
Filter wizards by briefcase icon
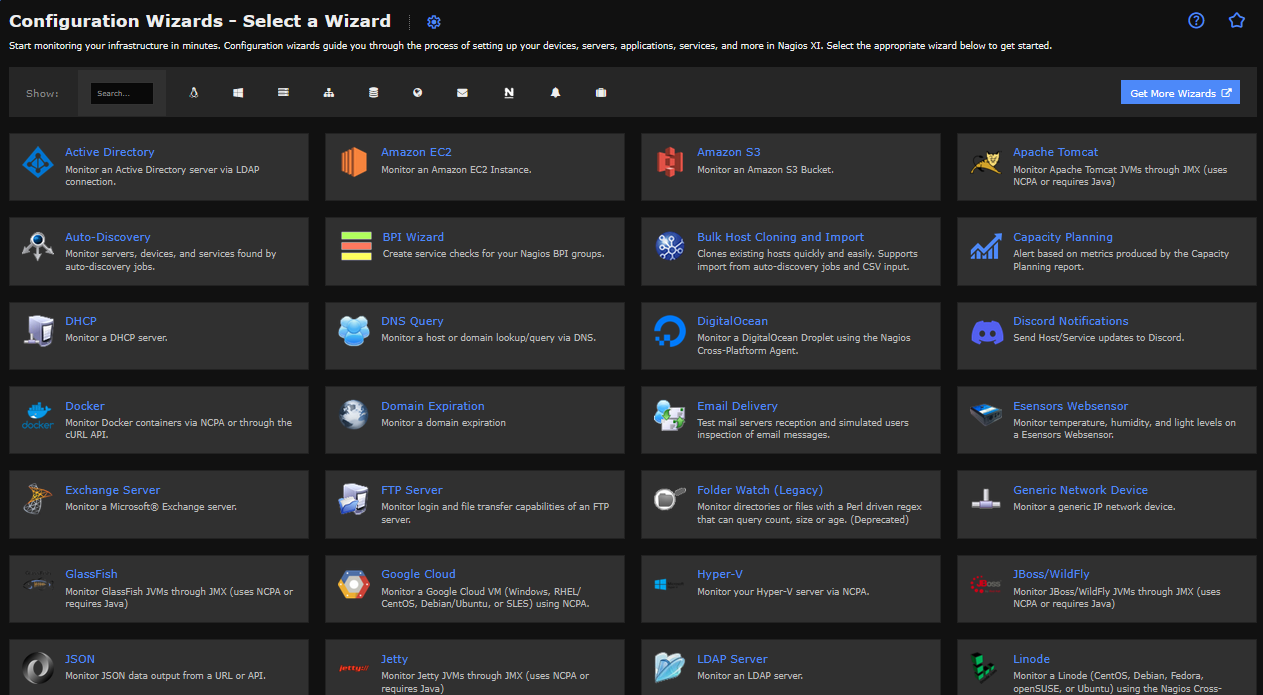point(600,93)
